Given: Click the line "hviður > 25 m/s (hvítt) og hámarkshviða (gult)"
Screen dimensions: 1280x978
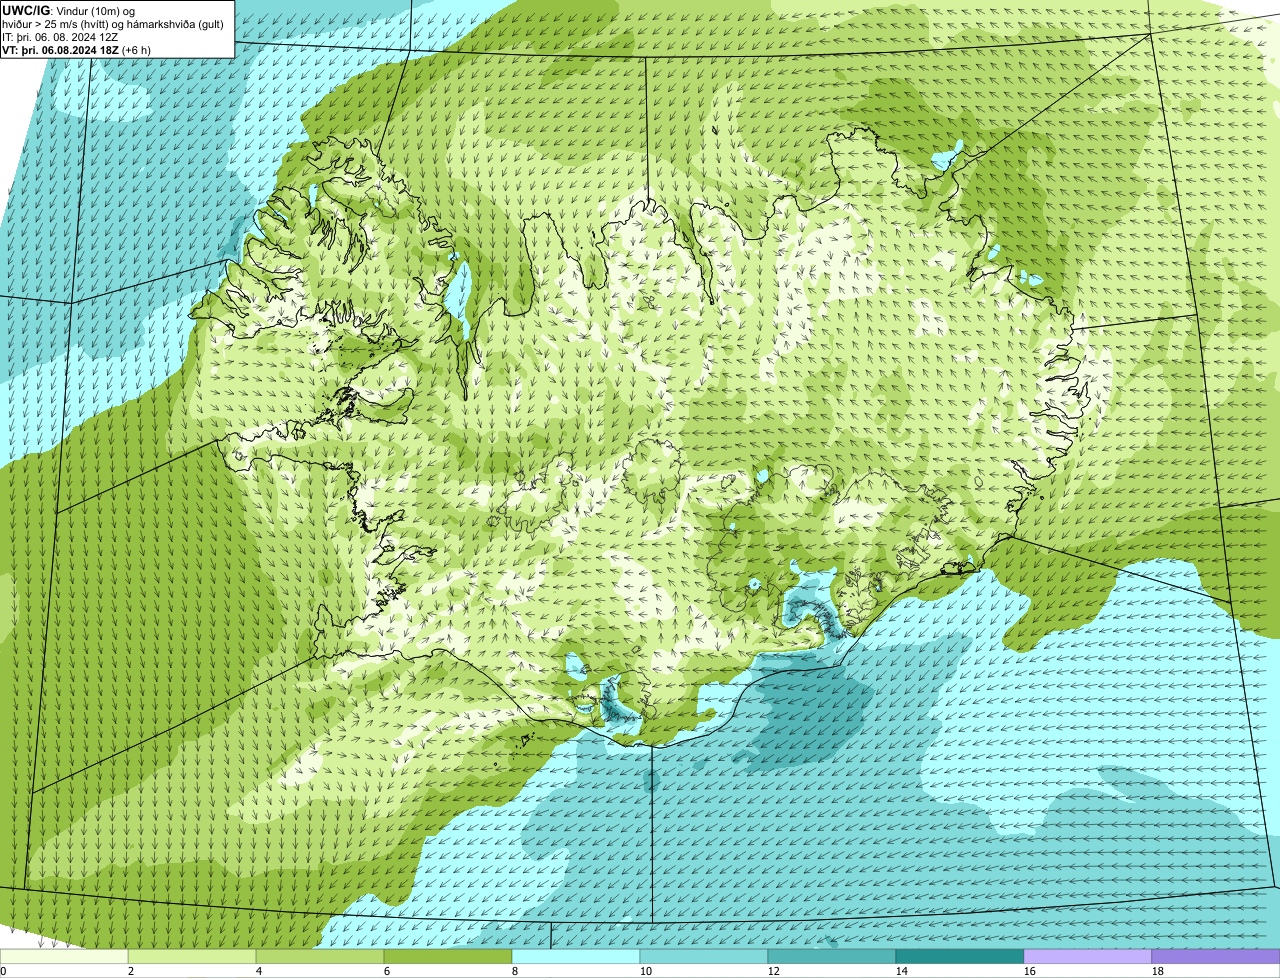Looking at the screenshot, I should (113, 23).
